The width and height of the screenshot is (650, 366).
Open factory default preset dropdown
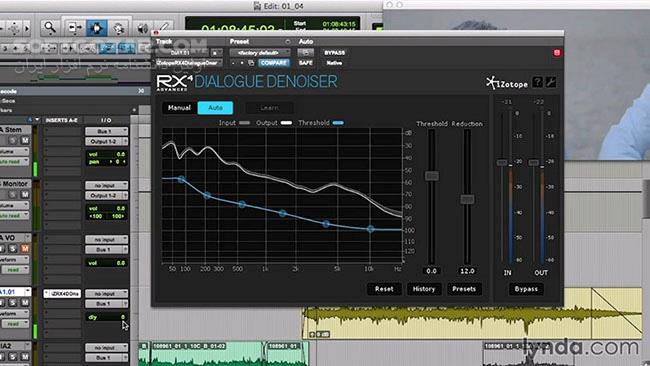(260, 53)
